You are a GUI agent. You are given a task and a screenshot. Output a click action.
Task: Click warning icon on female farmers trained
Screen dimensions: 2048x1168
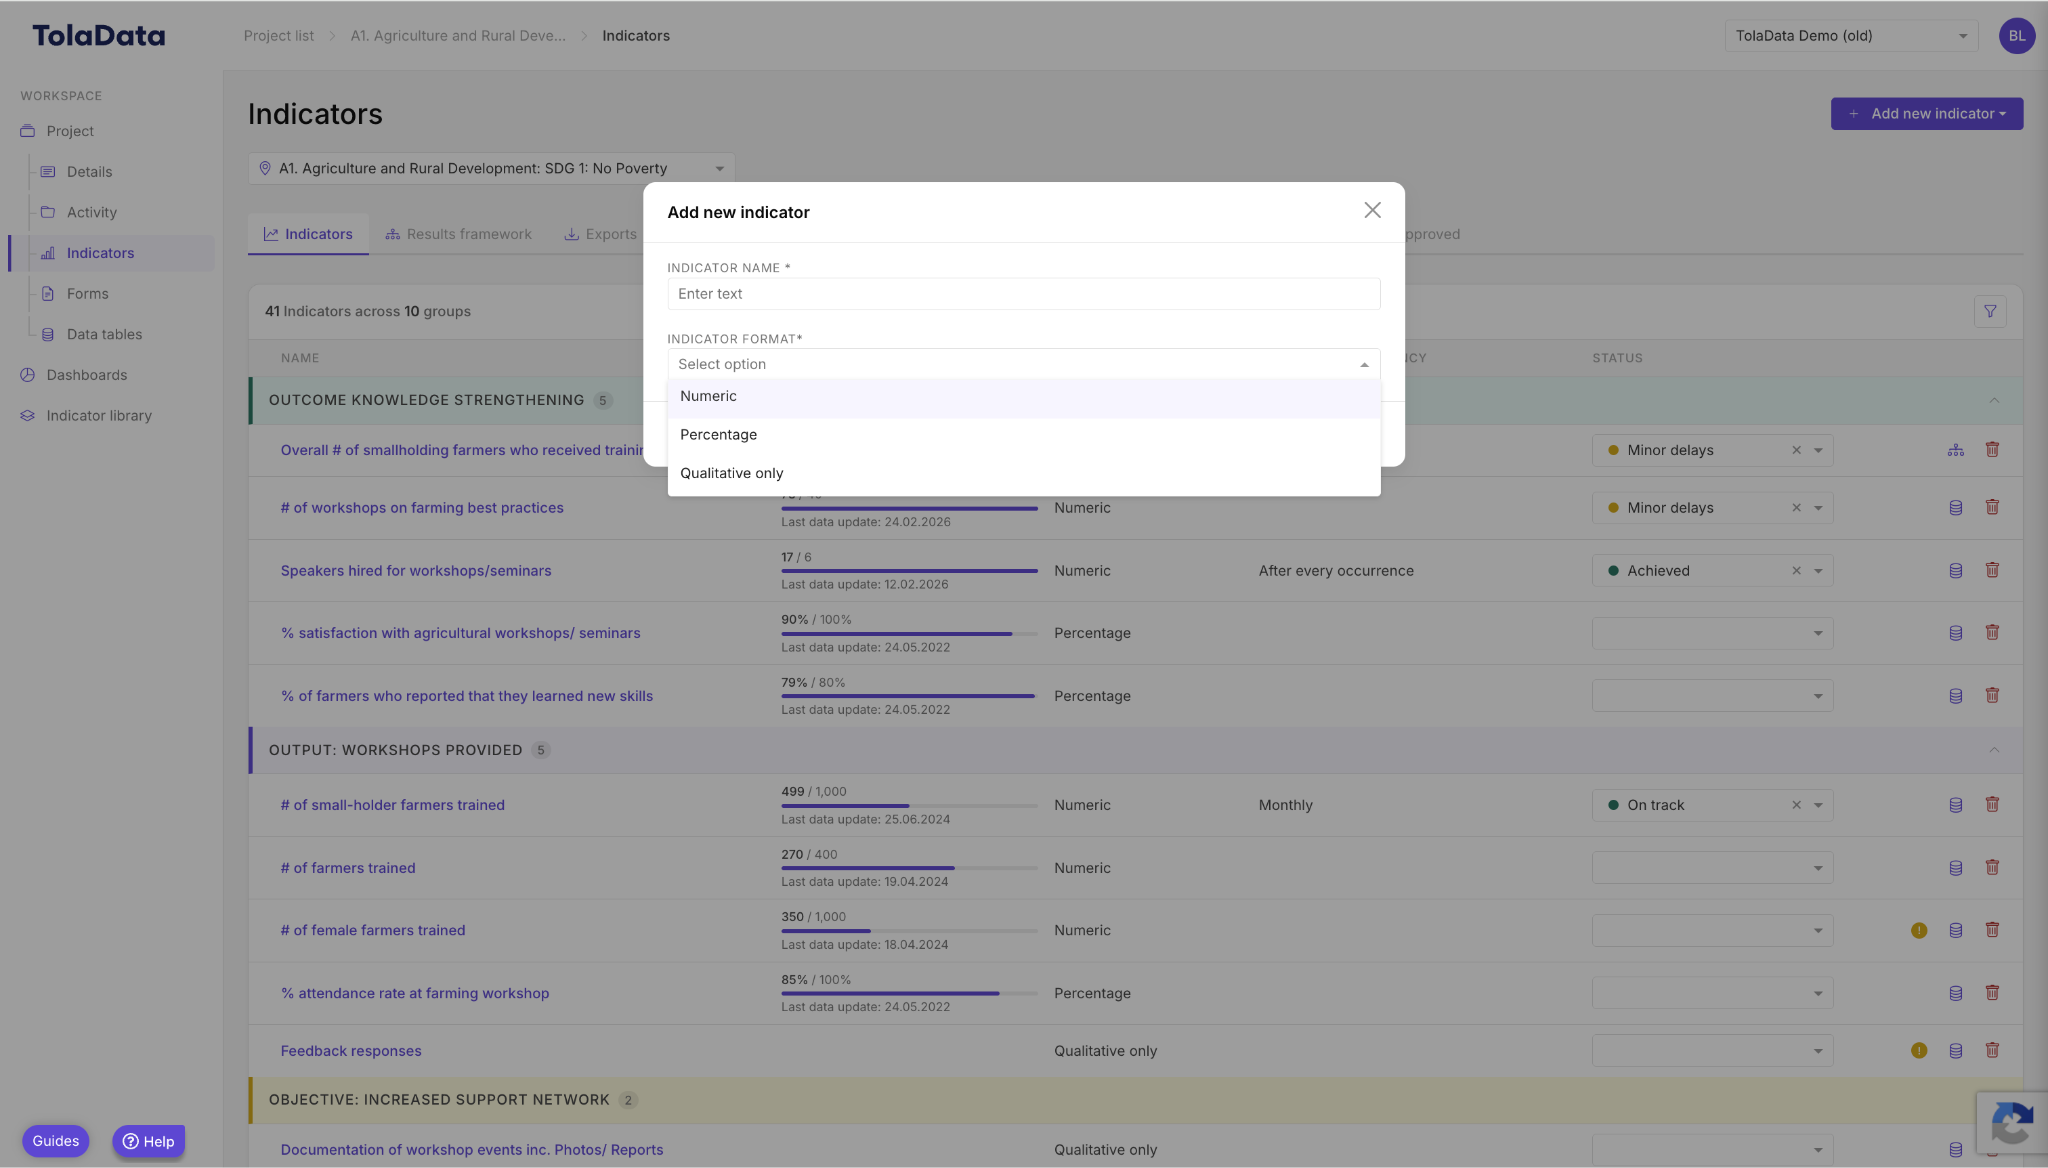1918,930
